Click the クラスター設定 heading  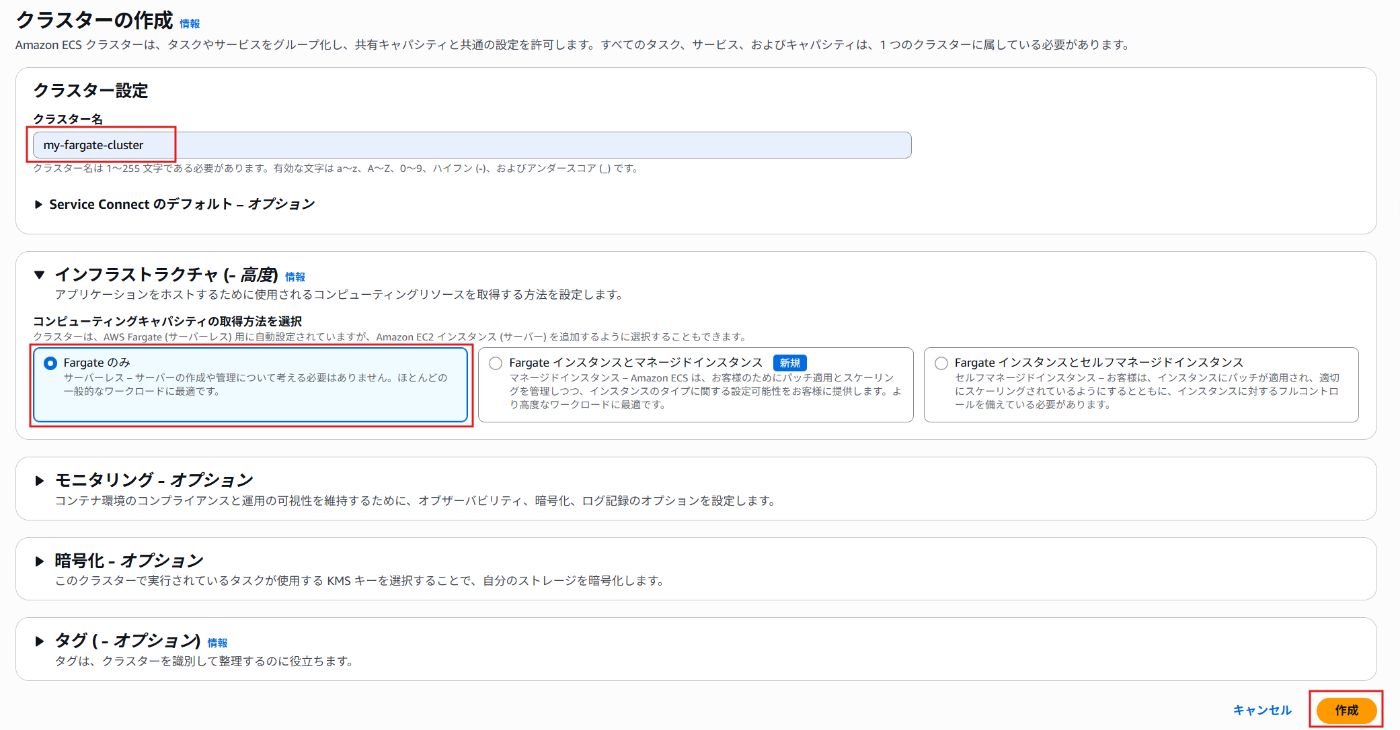[x=91, y=91]
